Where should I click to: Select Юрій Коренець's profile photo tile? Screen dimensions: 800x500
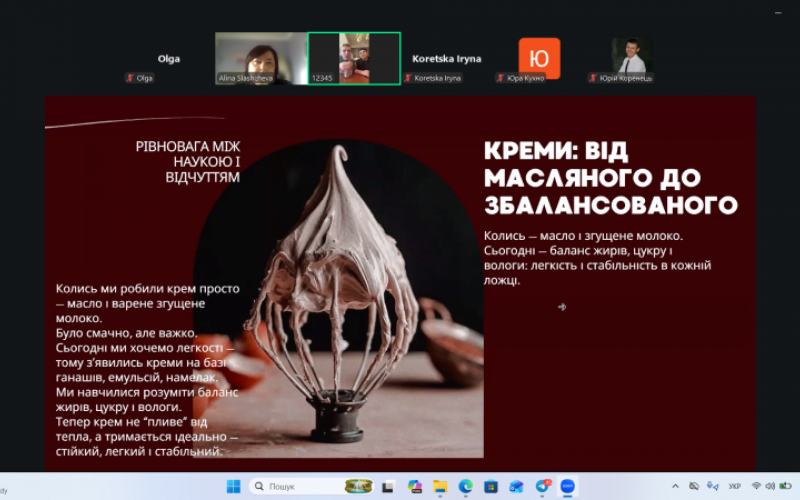(x=631, y=58)
